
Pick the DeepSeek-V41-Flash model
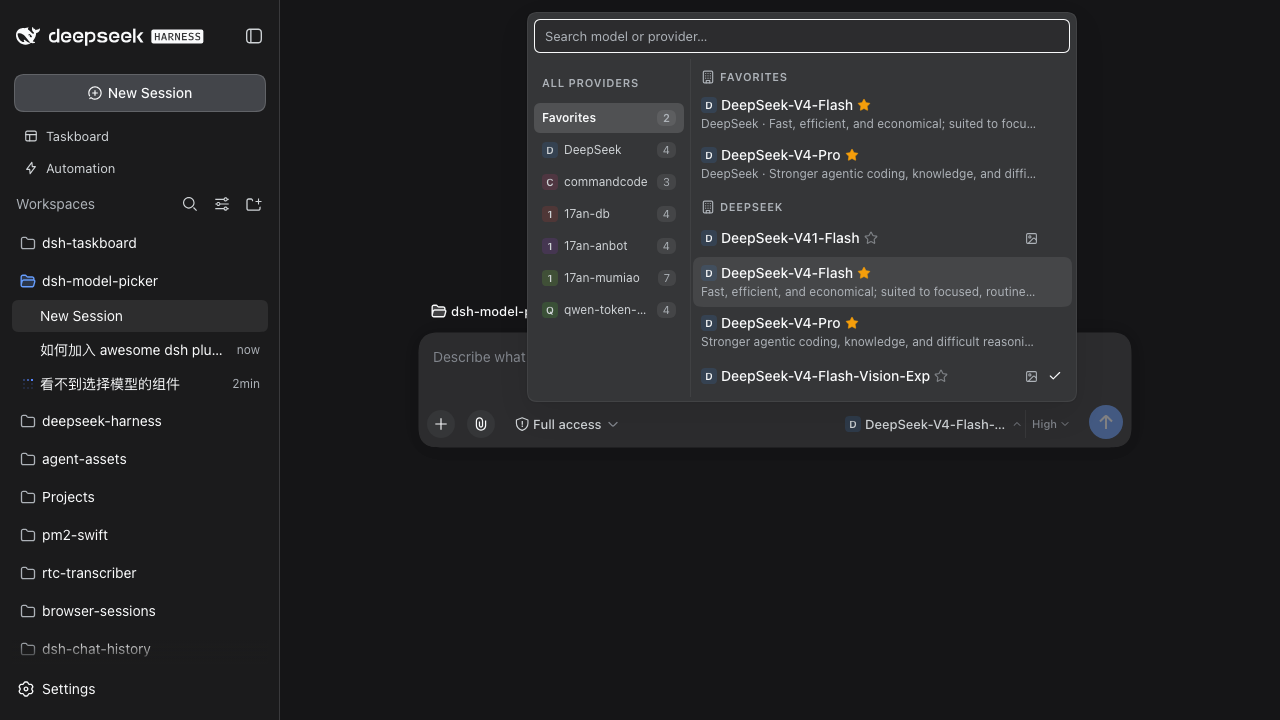click(882, 238)
